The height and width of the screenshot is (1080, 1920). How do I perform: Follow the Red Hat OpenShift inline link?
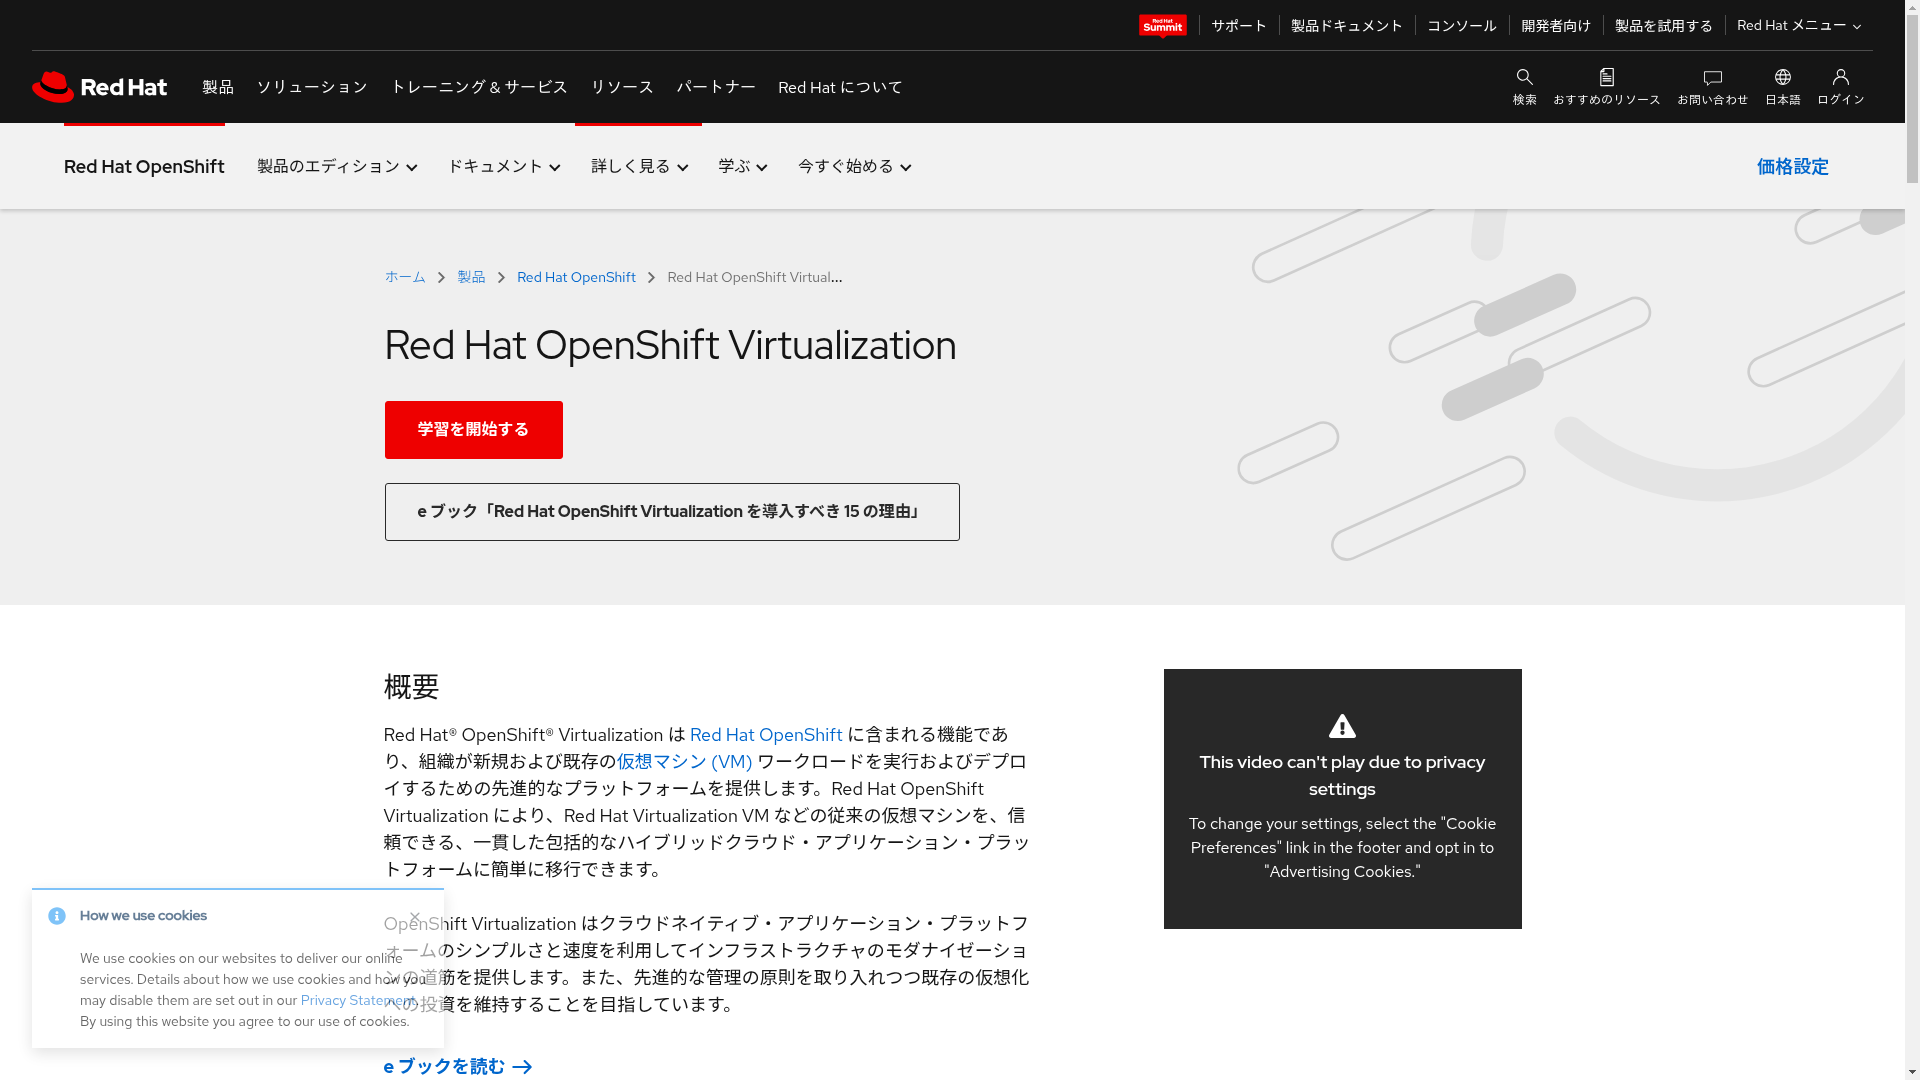point(766,735)
